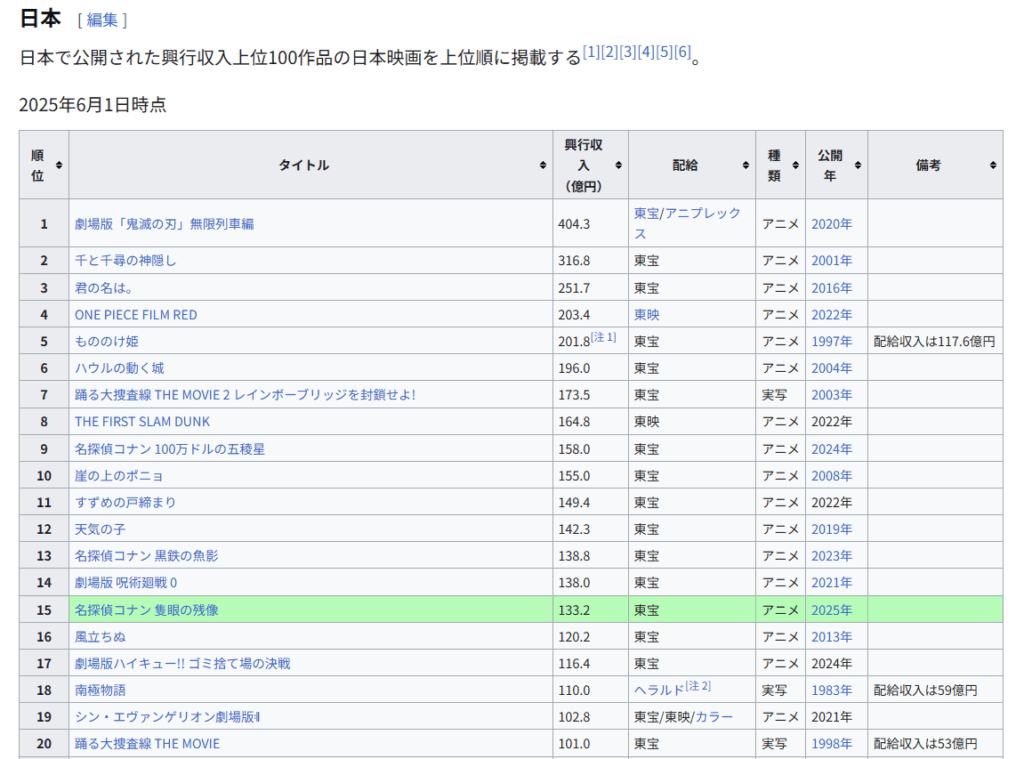This screenshot has width=1024, height=759.
Task: Select the note 配給収入は59億円
Action: (x=925, y=690)
